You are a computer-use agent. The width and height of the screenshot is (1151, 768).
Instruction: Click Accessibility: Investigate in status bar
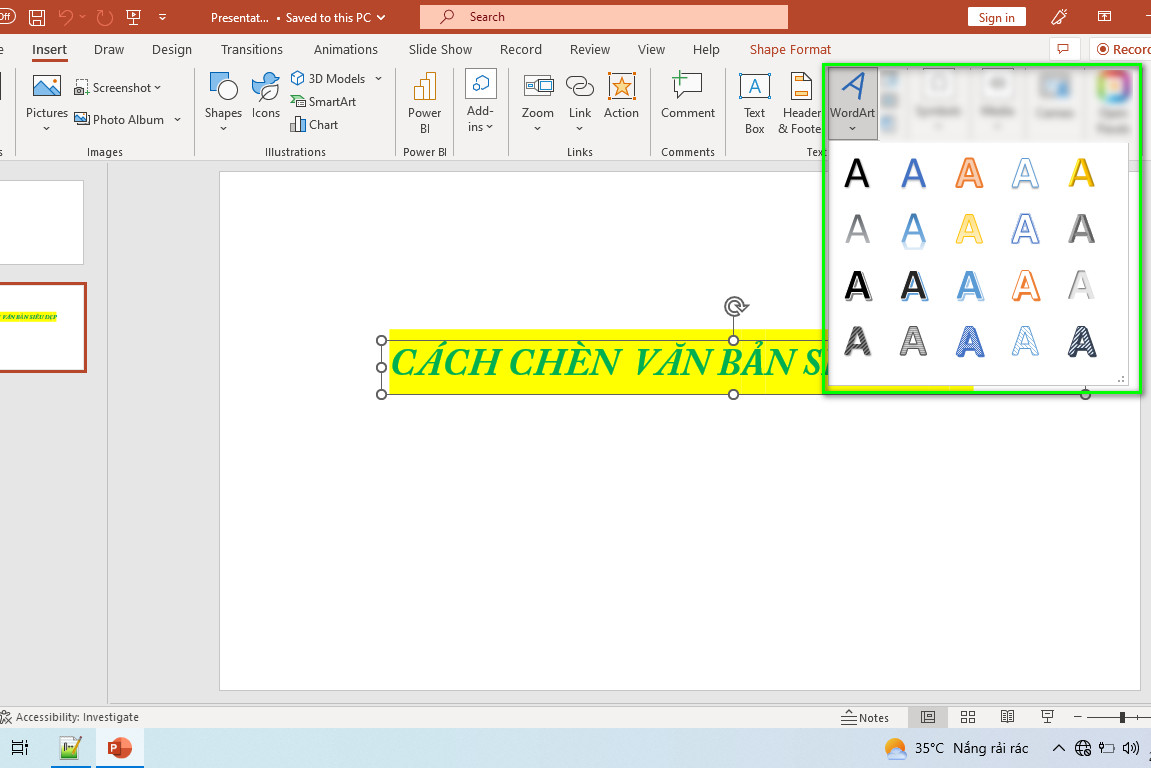(x=70, y=717)
